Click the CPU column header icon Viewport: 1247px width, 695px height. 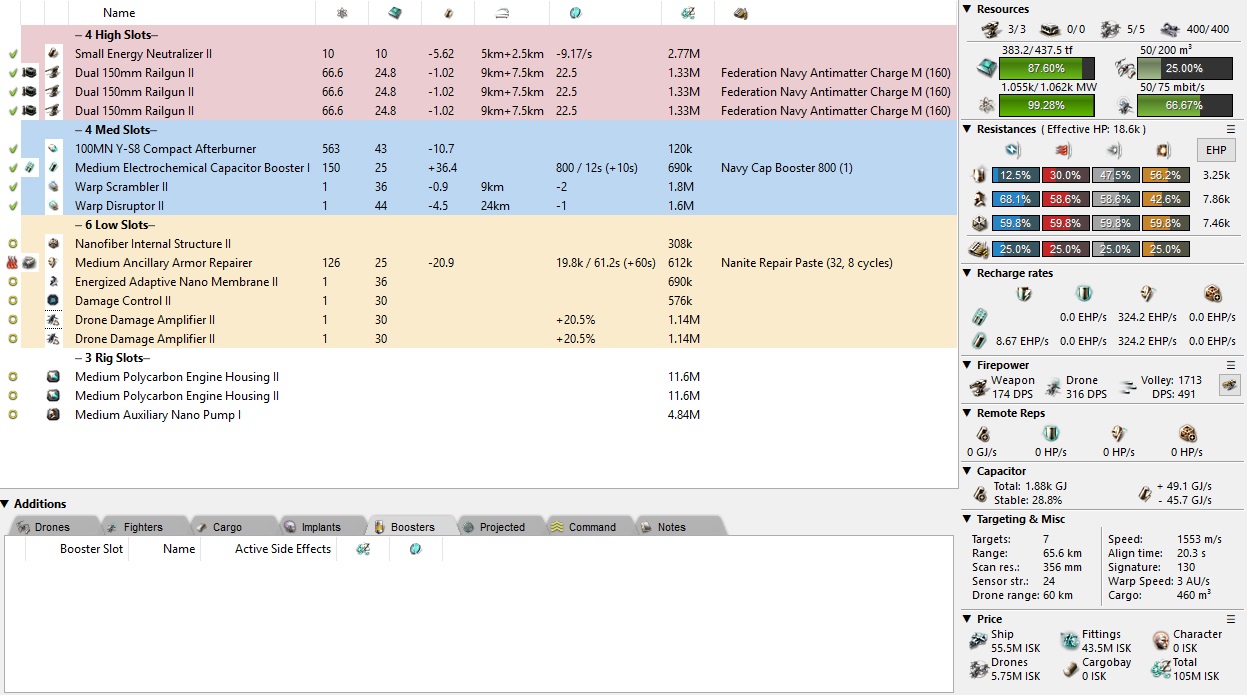tap(395, 13)
